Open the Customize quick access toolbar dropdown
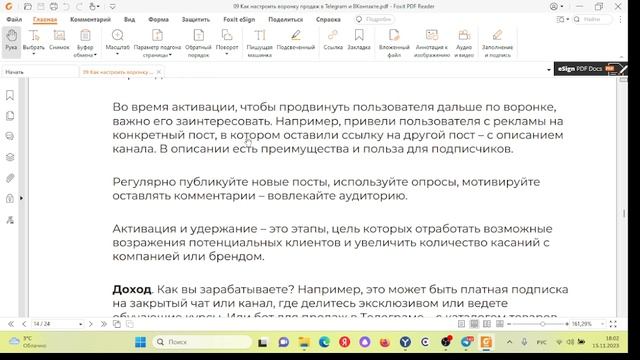Screen dimensions: 640x360 [x=112, y=7]
